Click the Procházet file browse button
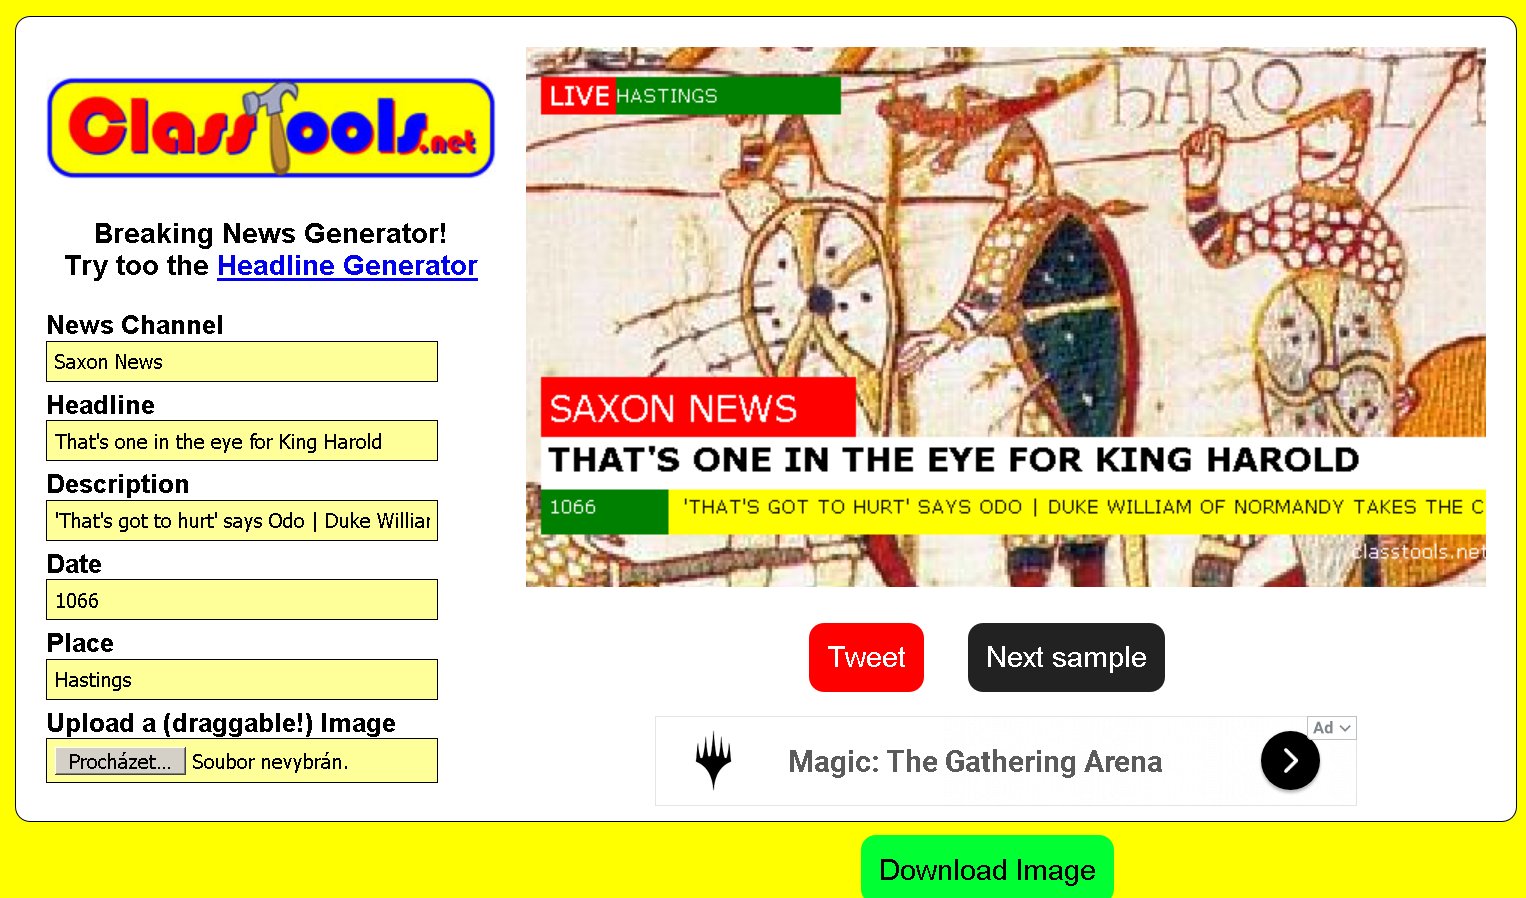1526x898 pixels. click(120, 761)
